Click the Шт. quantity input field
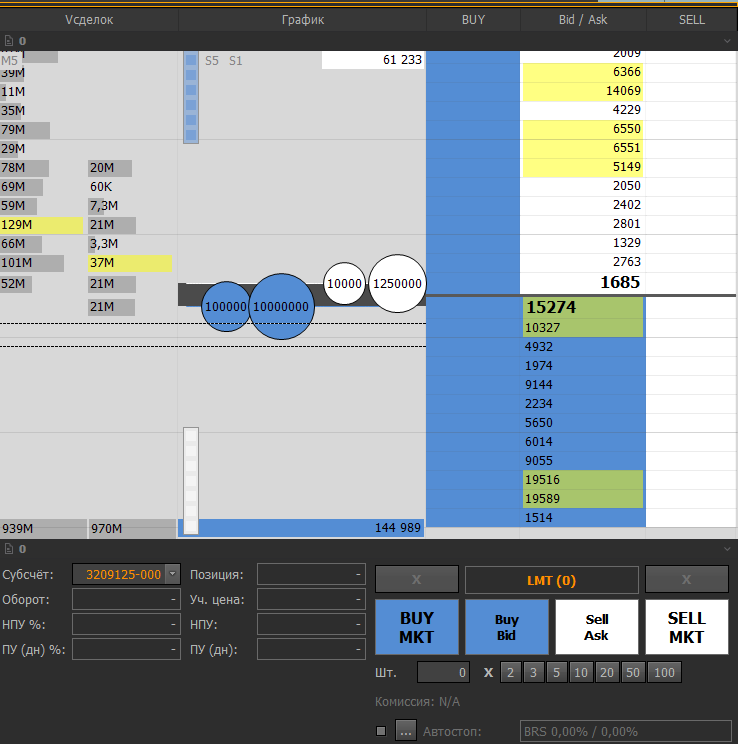This screenshot has width=738, height=744. click(443, 673)
